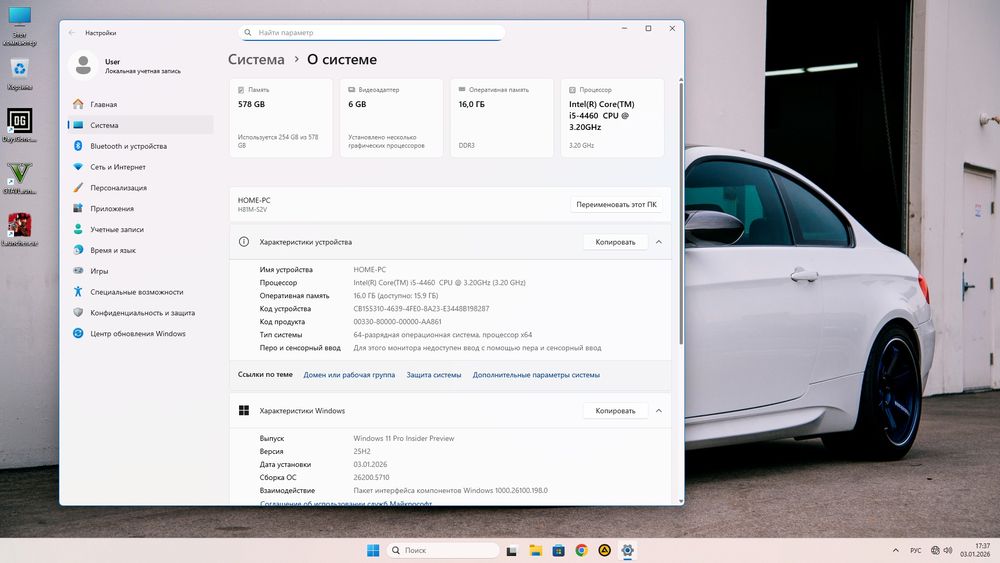Select the Сборка ОС value 26200.5710
This screenshot has height=563, width=1000.
tap(371, 478)
